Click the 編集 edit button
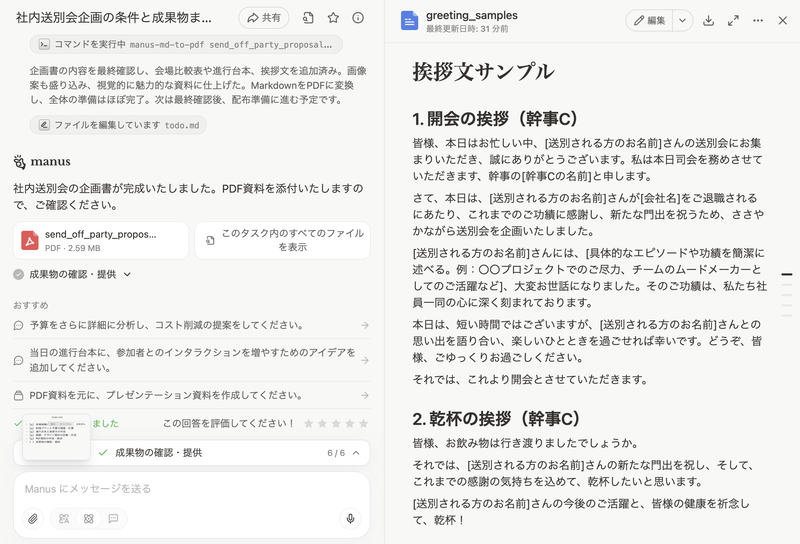Image resolution: width=800 pixels, height=544 pixels. coord(648,20)
